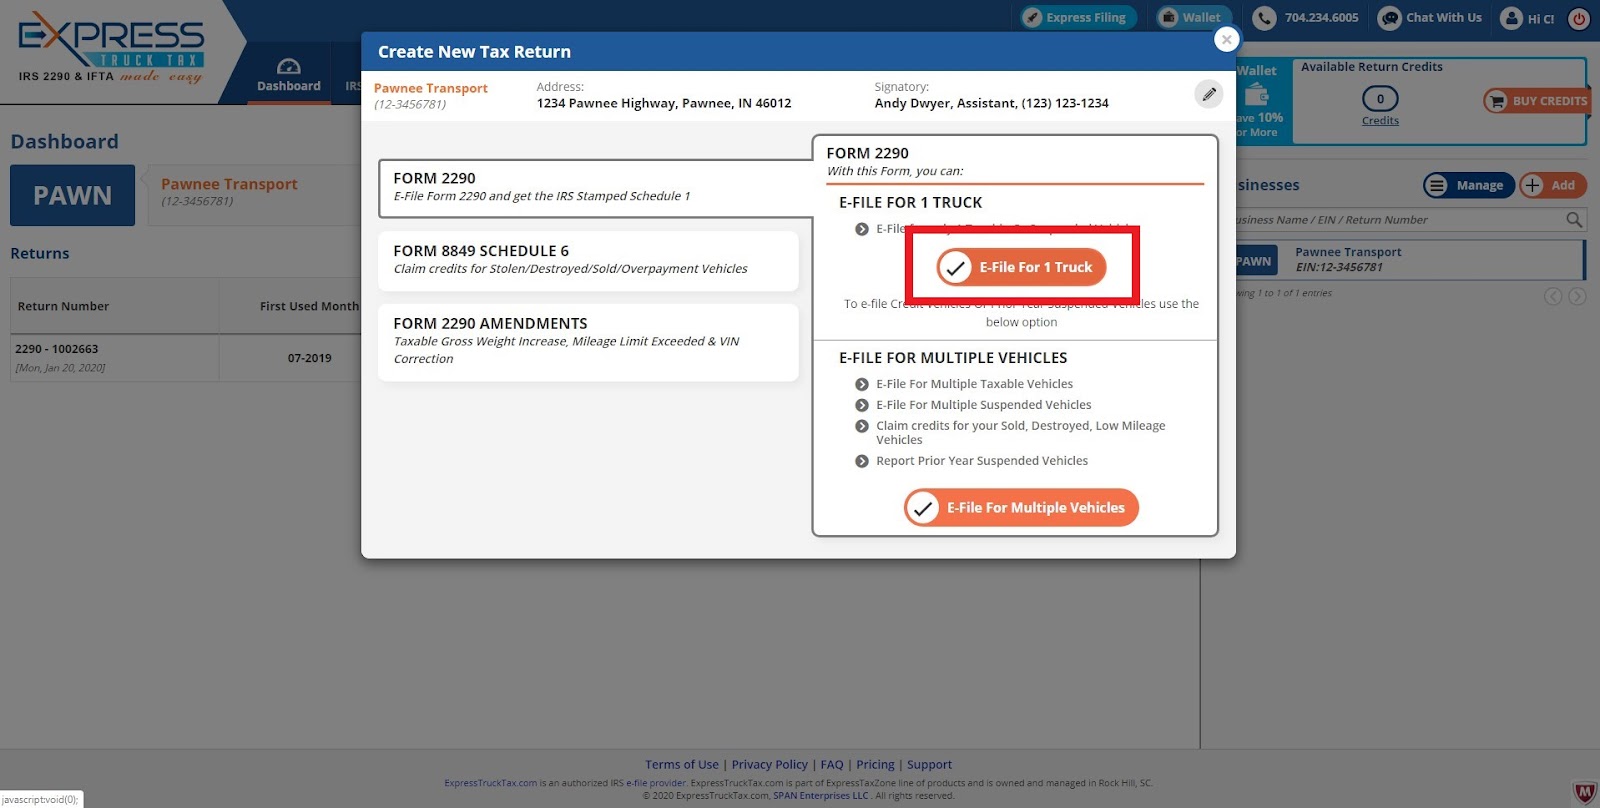
Task: Click the 07-2019 first used month cell
Action: [309, 358]
